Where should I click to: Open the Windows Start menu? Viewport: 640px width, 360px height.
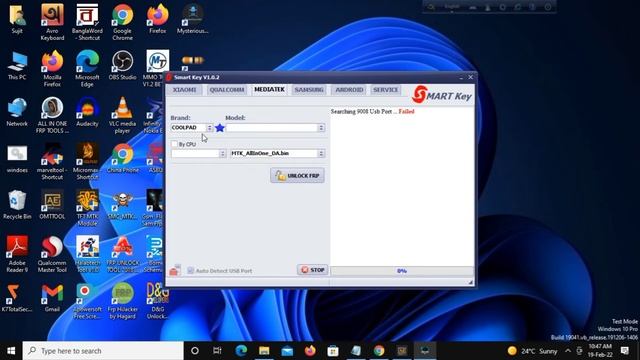tap(11, 351)
